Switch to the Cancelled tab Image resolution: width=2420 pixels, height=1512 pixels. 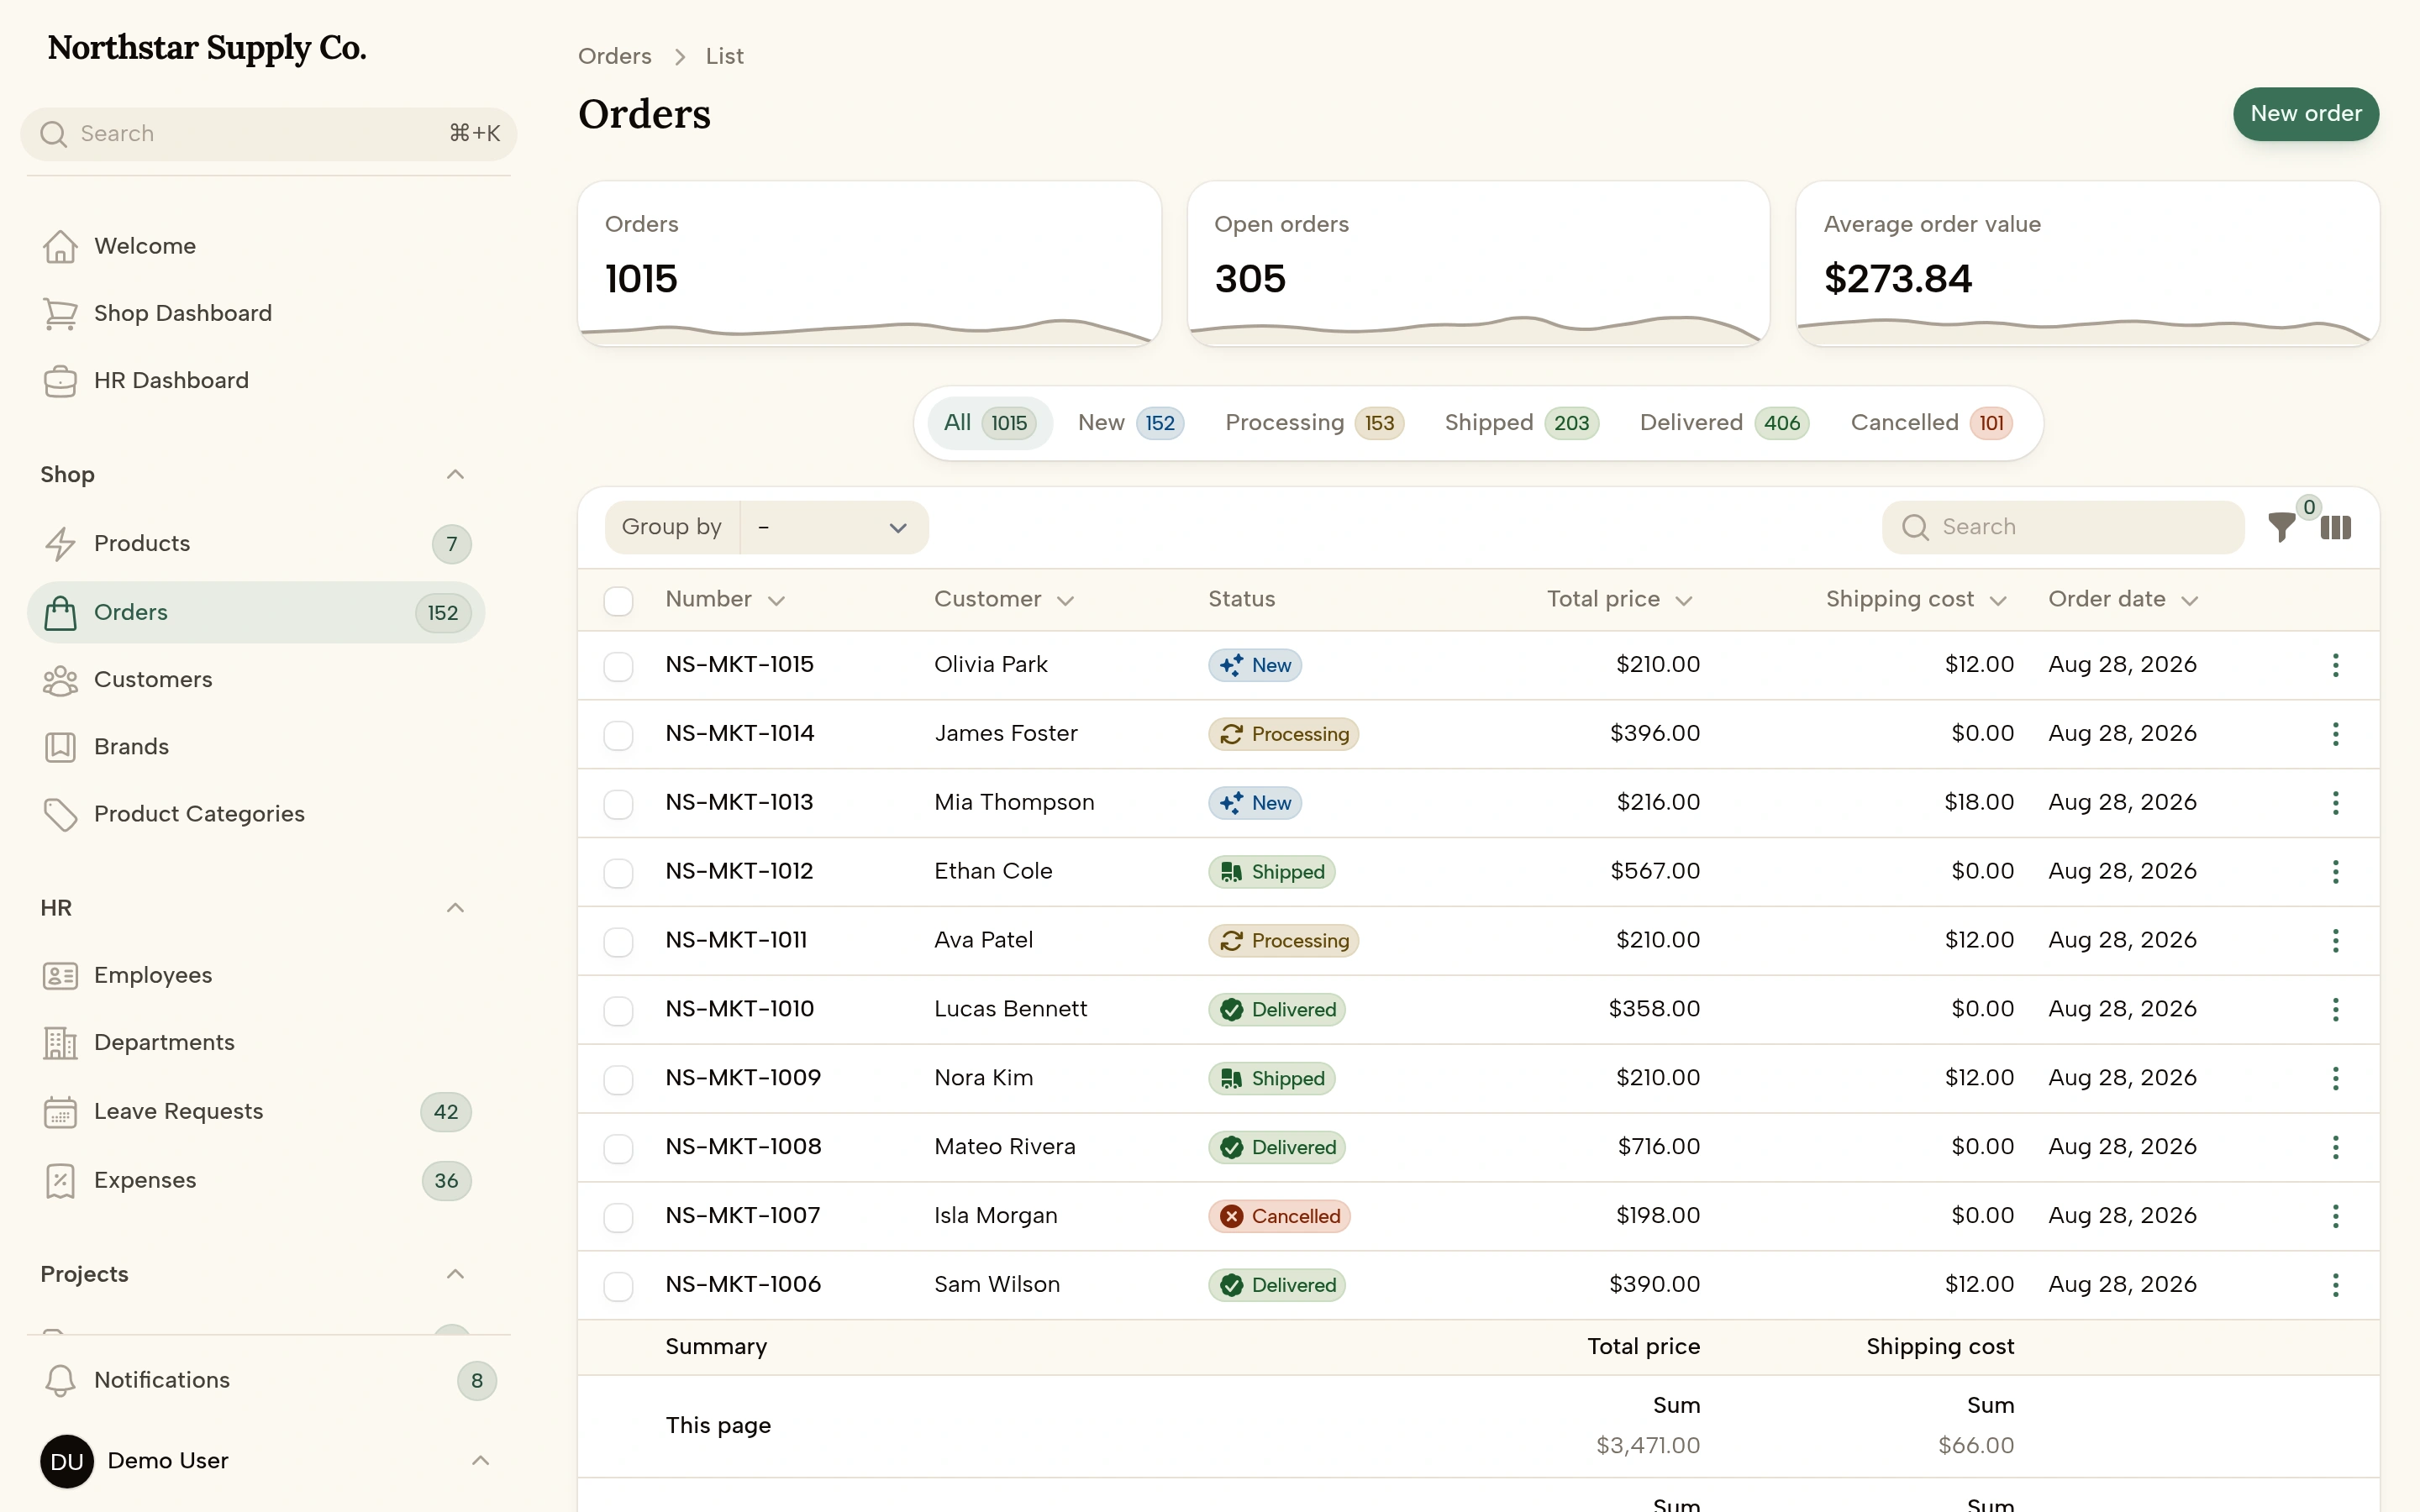pos(1931,423)
